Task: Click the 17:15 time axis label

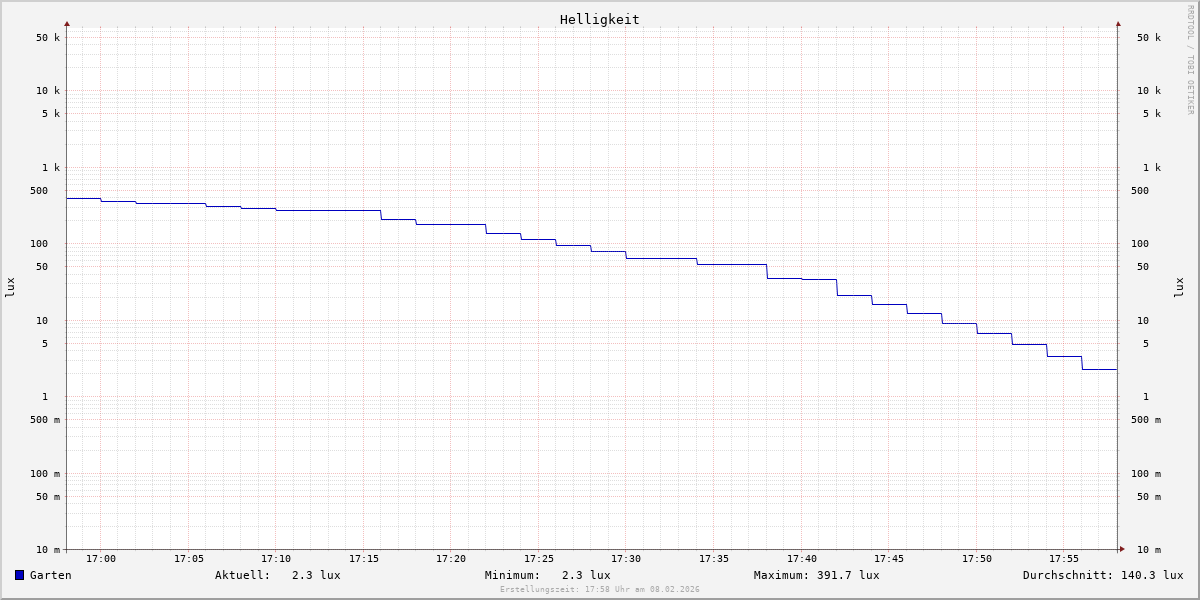Action: (364, 559)
